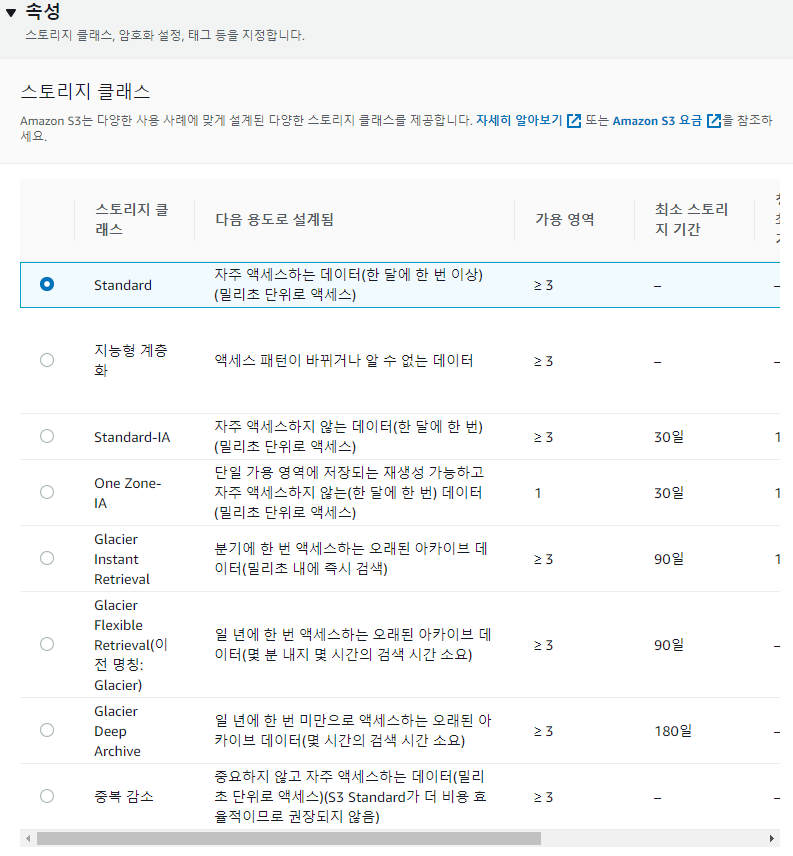The width and height of the screenshot is (793, 856).
Task: Click 90일 in Glacier Instant Retrieval row
Action: coord(669,560)
